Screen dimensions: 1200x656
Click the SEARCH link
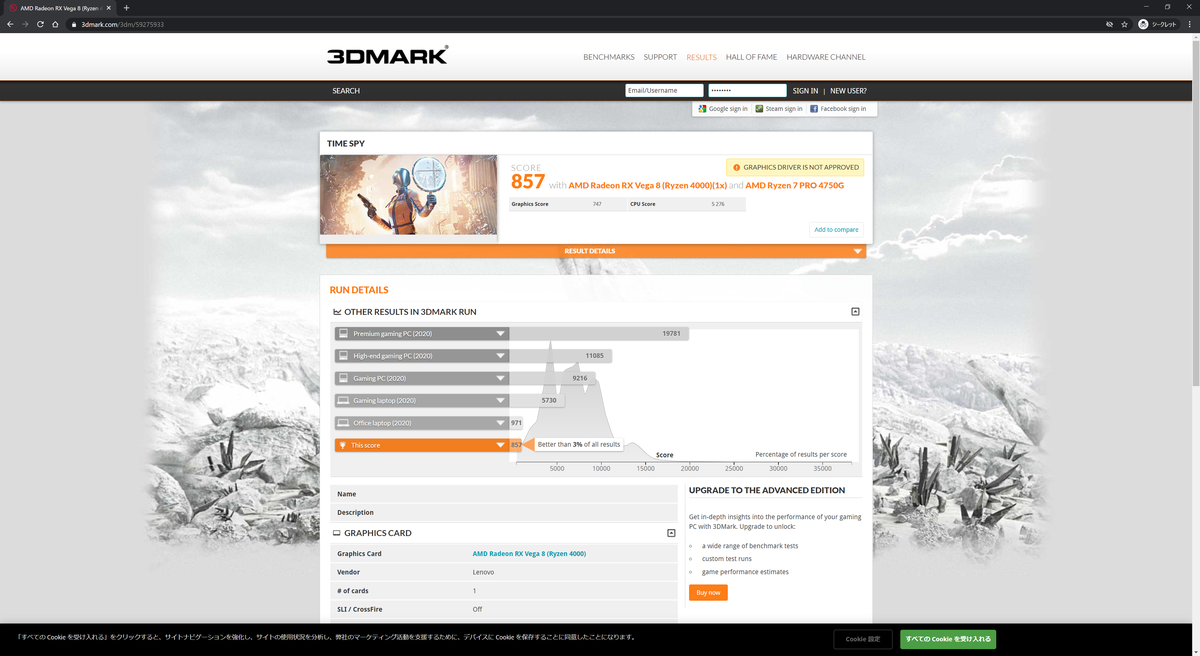[x=346, y=91]
